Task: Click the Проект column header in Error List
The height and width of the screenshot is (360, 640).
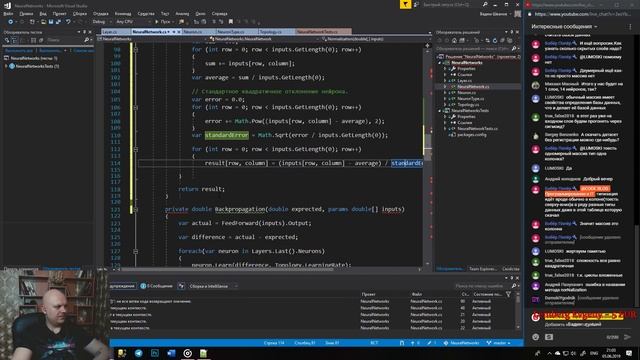Action: tap(369, 294)
